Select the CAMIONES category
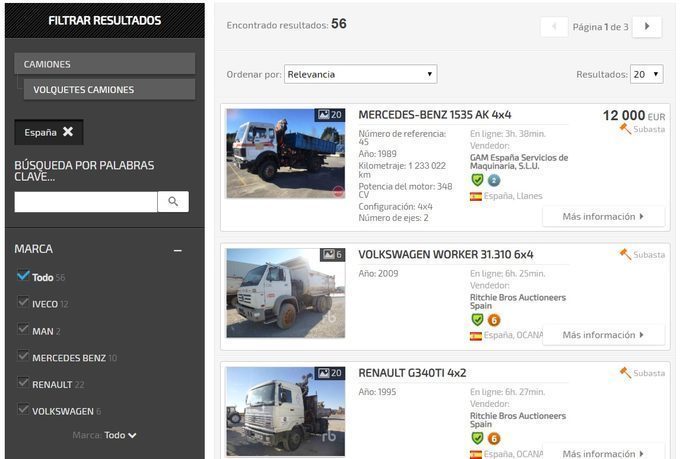The width and height of the screenshot is (680, 459). [x=105, y=64]
